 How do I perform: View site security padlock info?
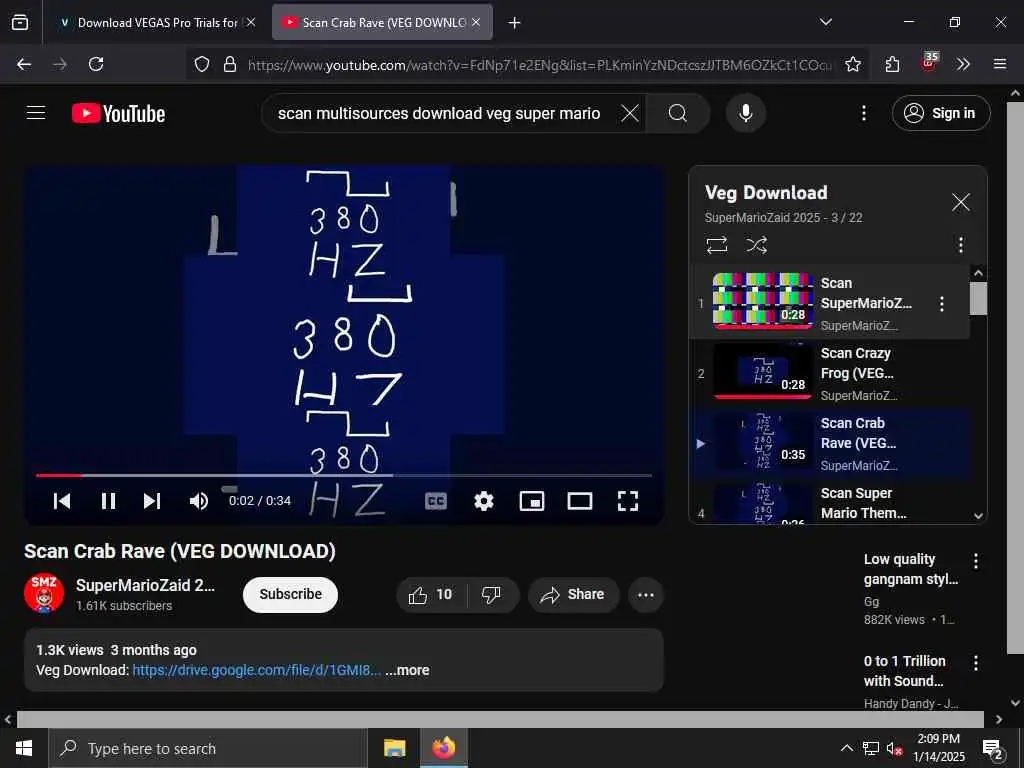coord(230,64)
